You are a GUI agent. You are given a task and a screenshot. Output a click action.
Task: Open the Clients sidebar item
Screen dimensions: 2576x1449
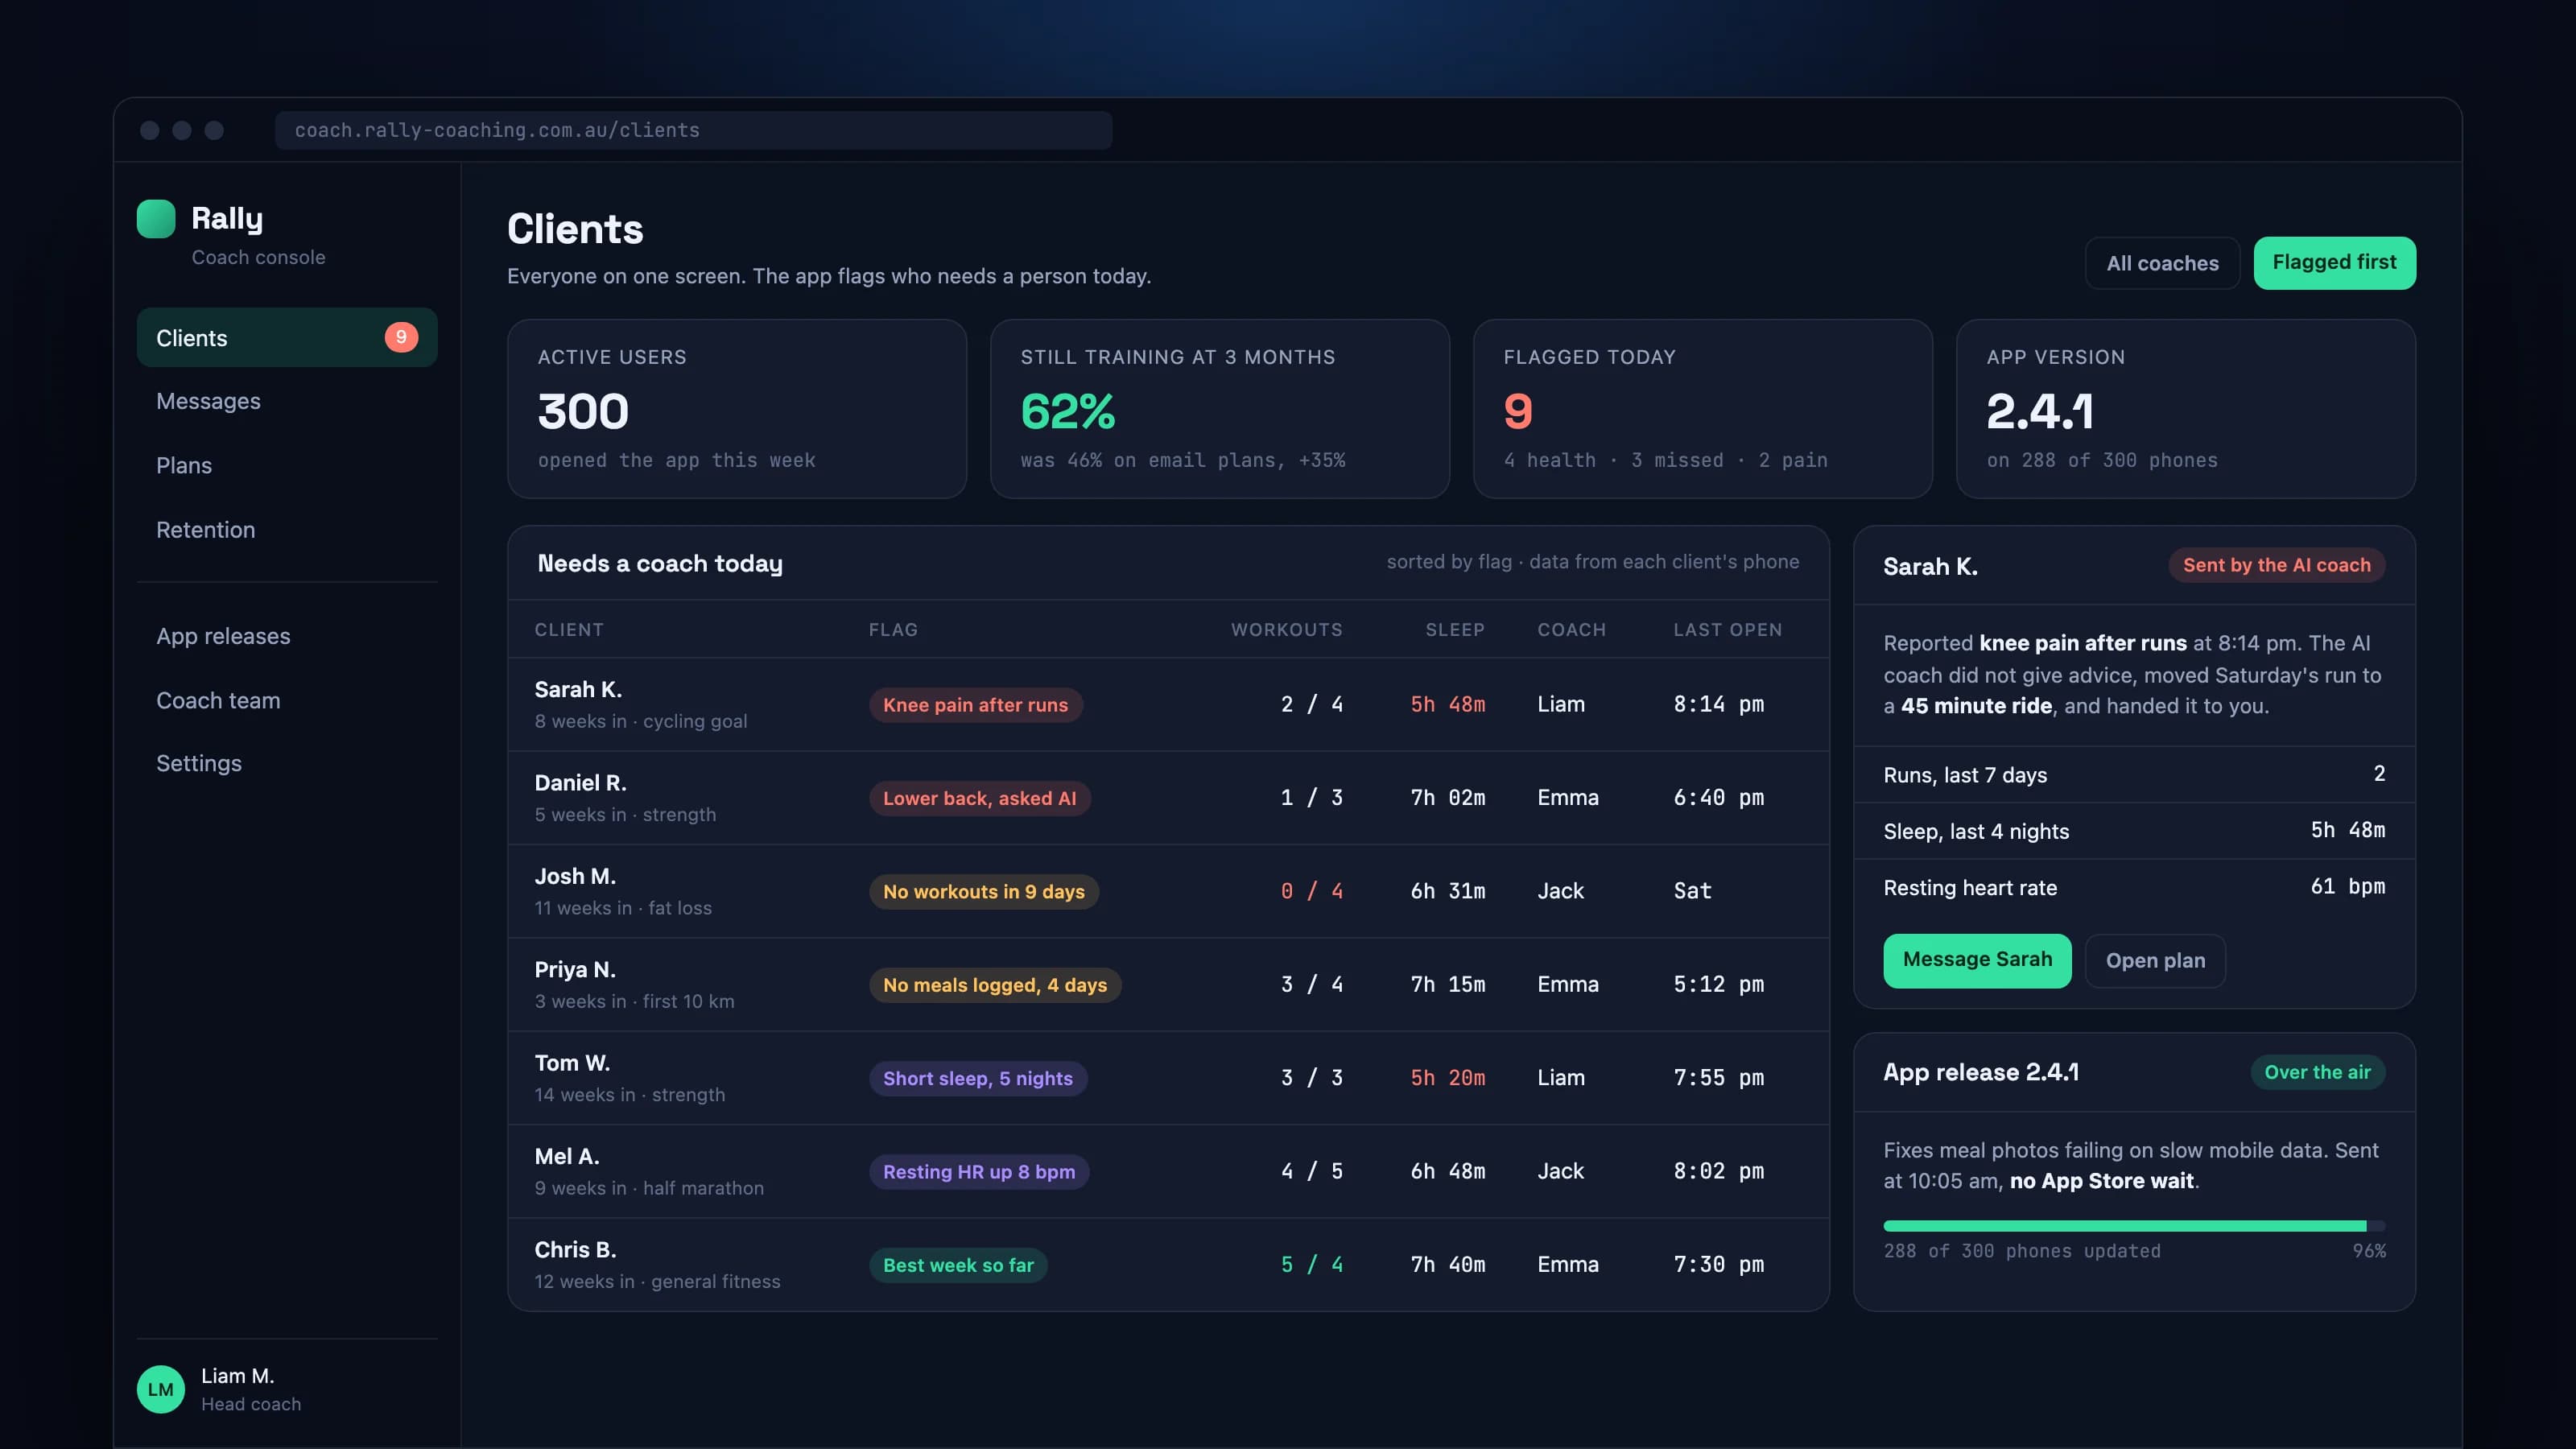(287, 337)
